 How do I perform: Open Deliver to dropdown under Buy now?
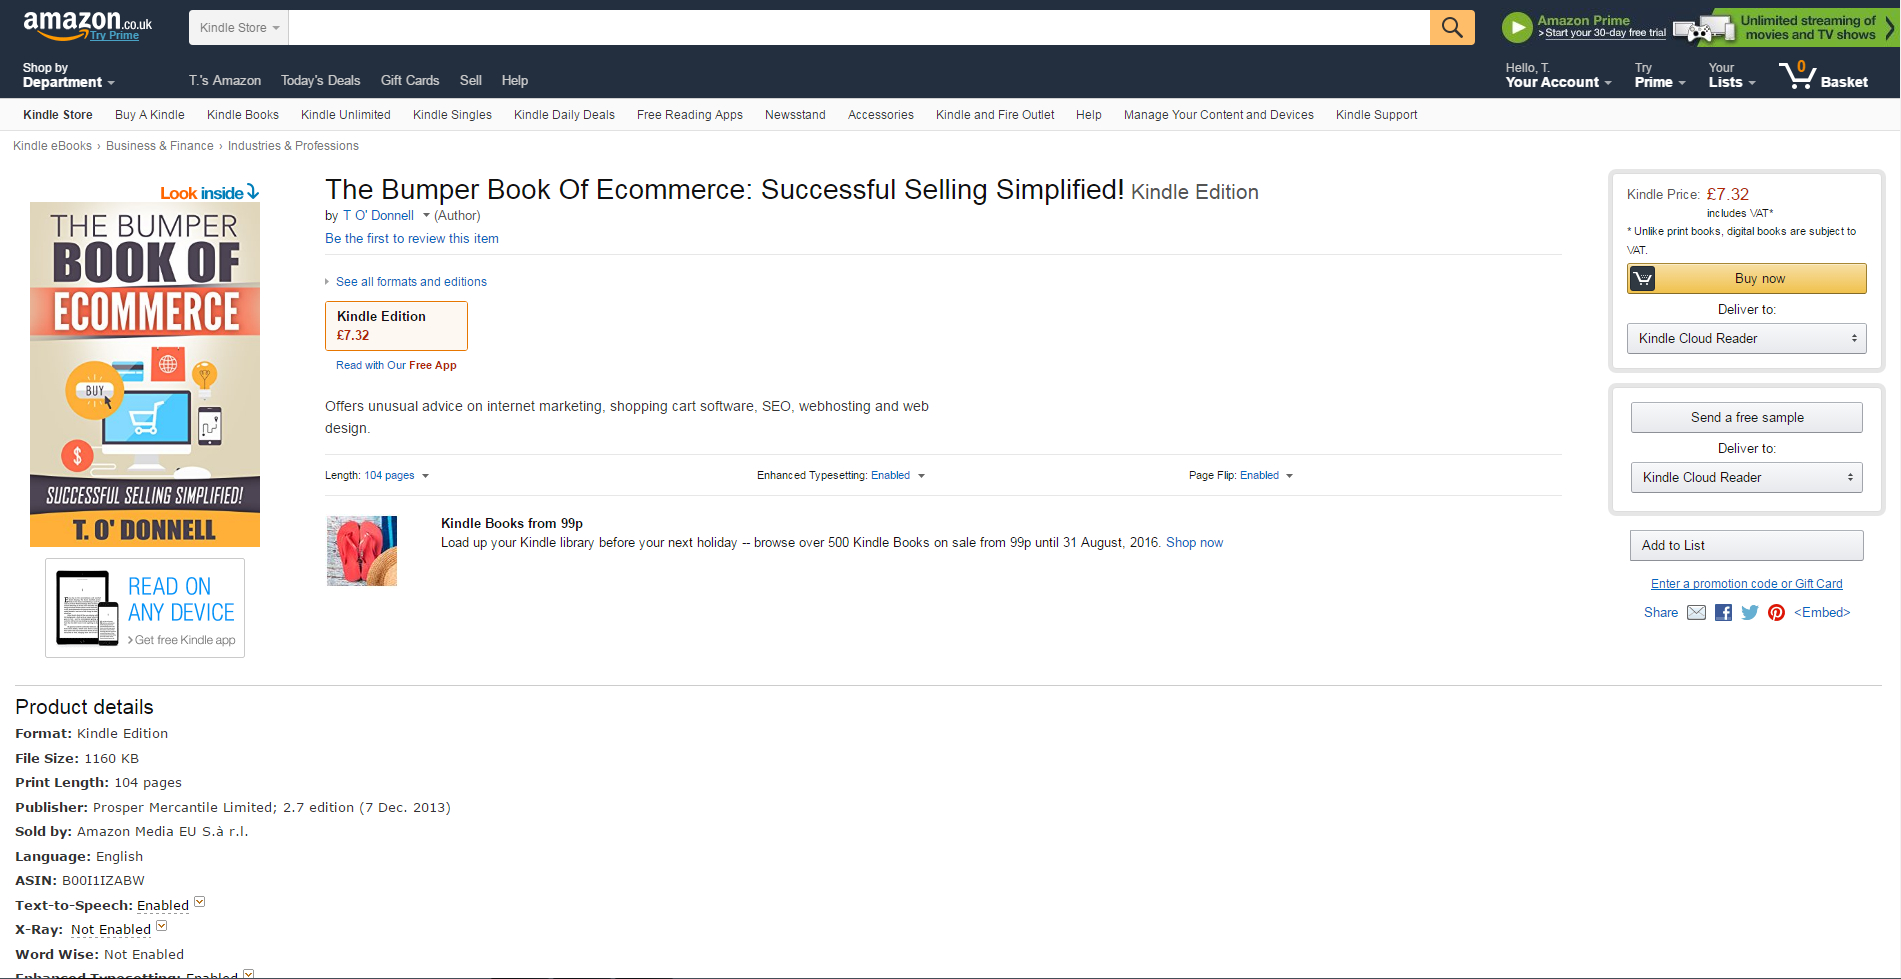click(x=1746, y=338)
